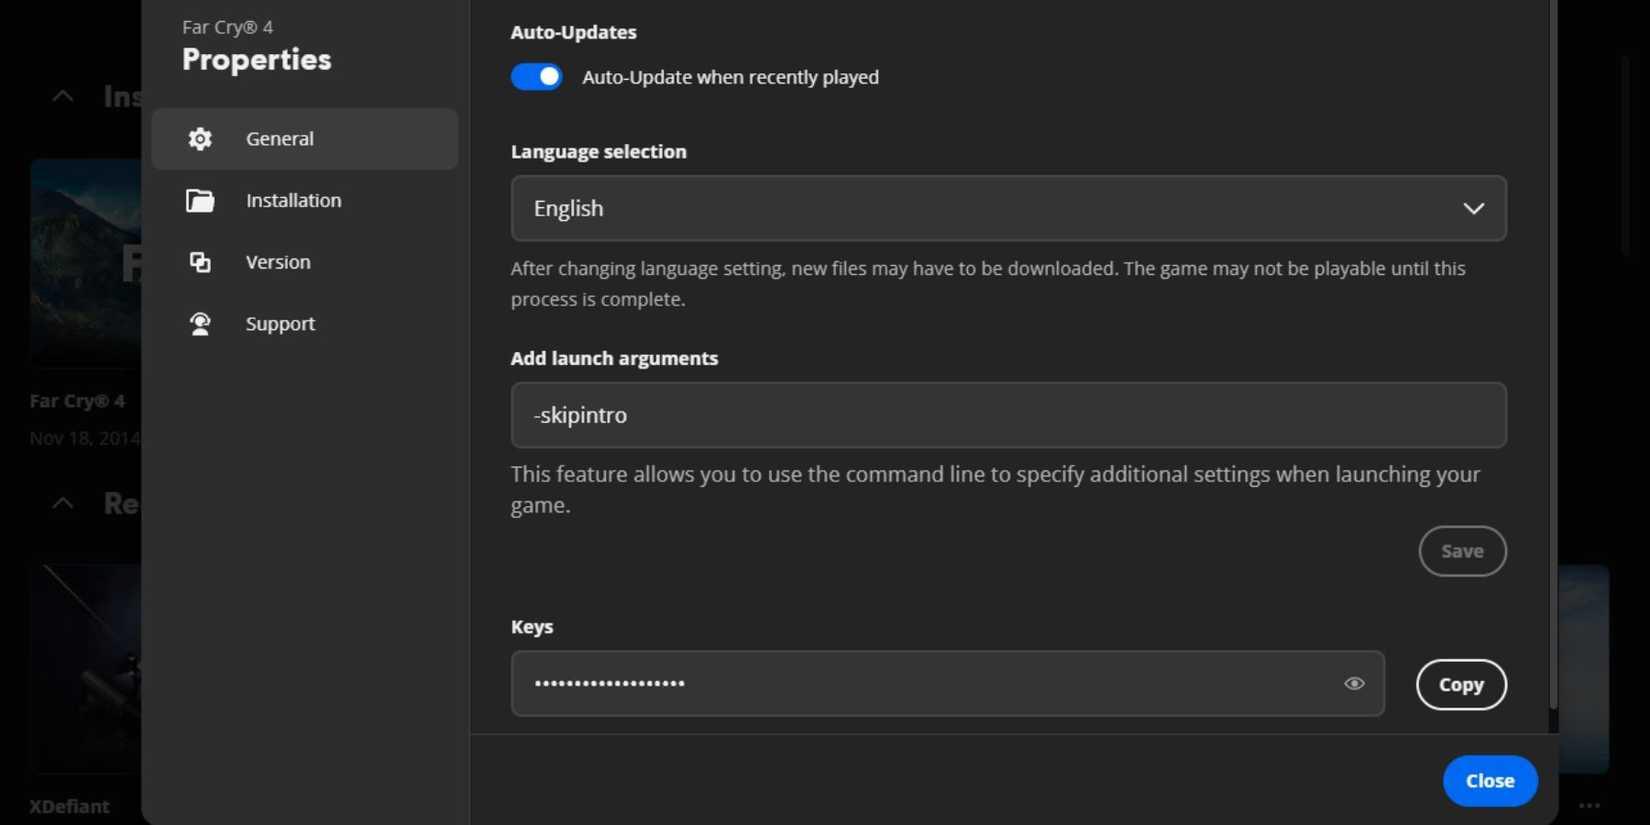Copy the game key
1650x825 pixels.
pyautogui.click(x=1461, y=684)
